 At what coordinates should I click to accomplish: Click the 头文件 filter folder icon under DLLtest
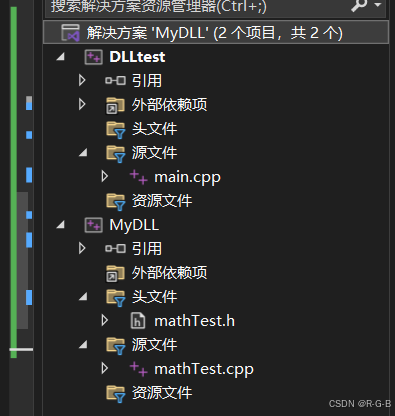click(x=116, y=130)
